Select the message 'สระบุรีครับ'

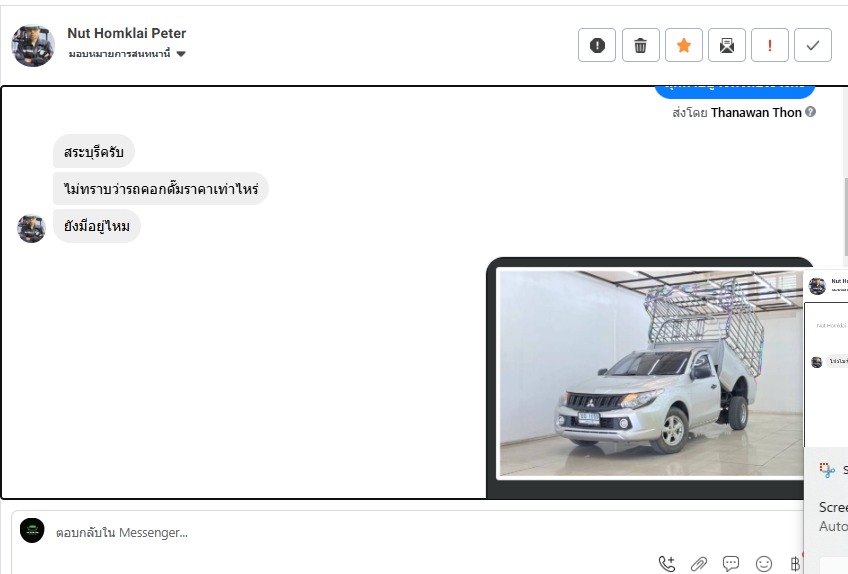pyautogui.click(x=94, y=151)
